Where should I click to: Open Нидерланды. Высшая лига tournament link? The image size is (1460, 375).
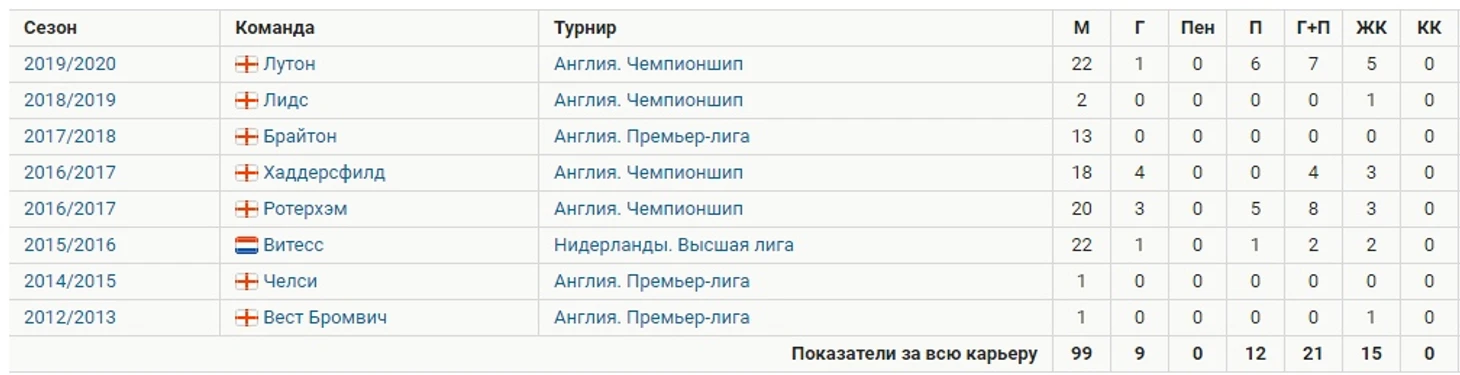[x=674, y=245]
